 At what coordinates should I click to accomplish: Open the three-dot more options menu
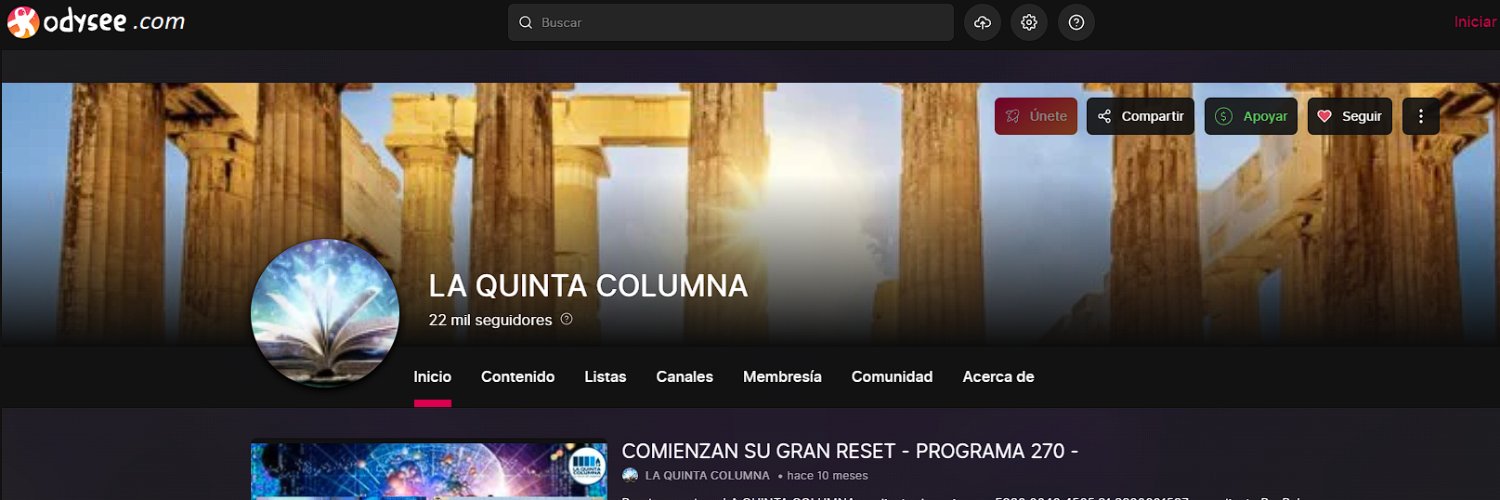point(1421,116)
